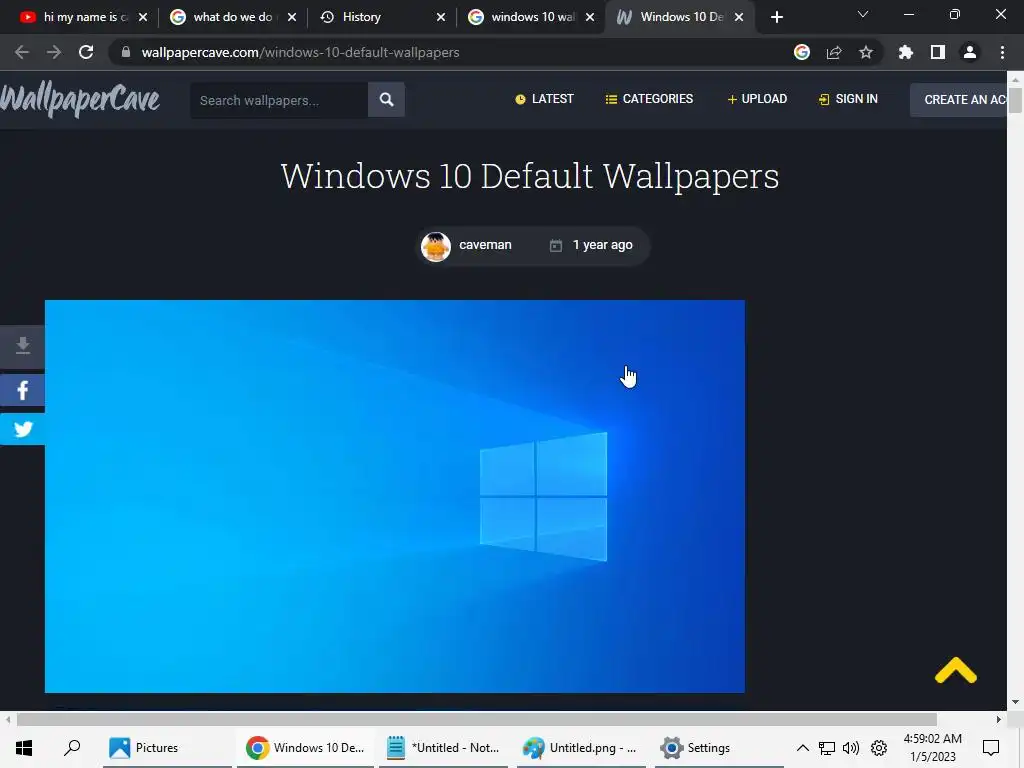Click the network icon in the system tray
The image size is (1024, 768).
click(x=827, y=748)
